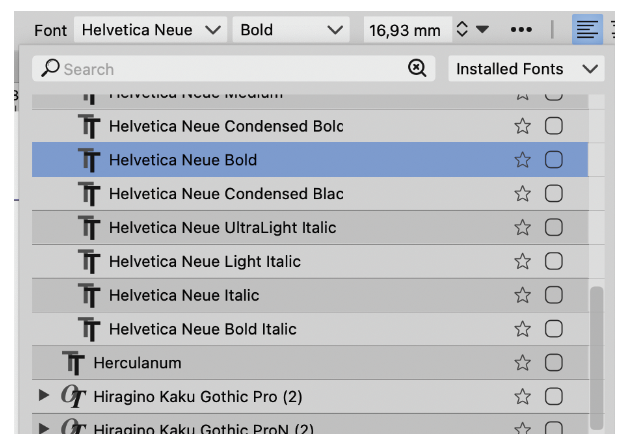Screen dimensions: 632x448
Task: Select Helvetica Neue Light Italic font
Action: click(310, 261)
